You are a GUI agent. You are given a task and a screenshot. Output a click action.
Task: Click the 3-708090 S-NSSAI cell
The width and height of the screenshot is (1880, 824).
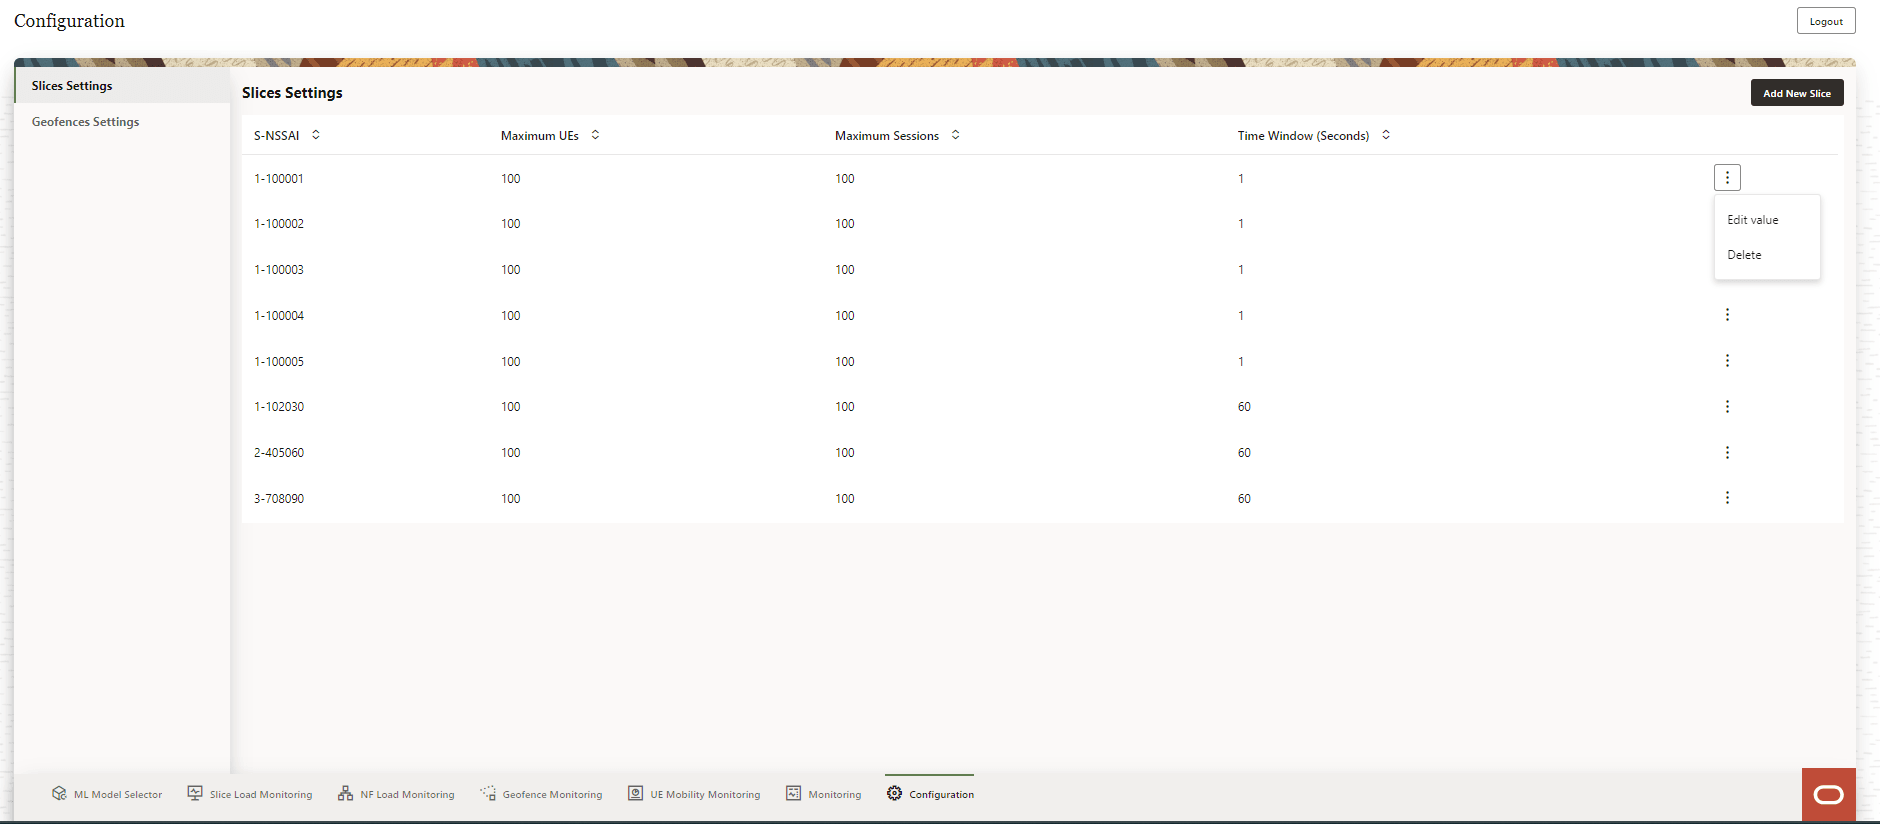tap(279, 499)
